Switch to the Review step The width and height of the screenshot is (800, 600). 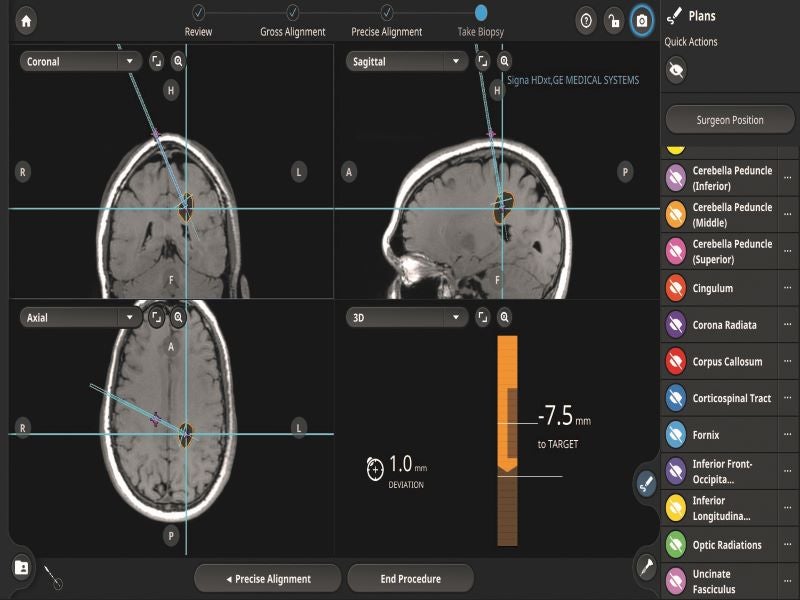(198, 13)
